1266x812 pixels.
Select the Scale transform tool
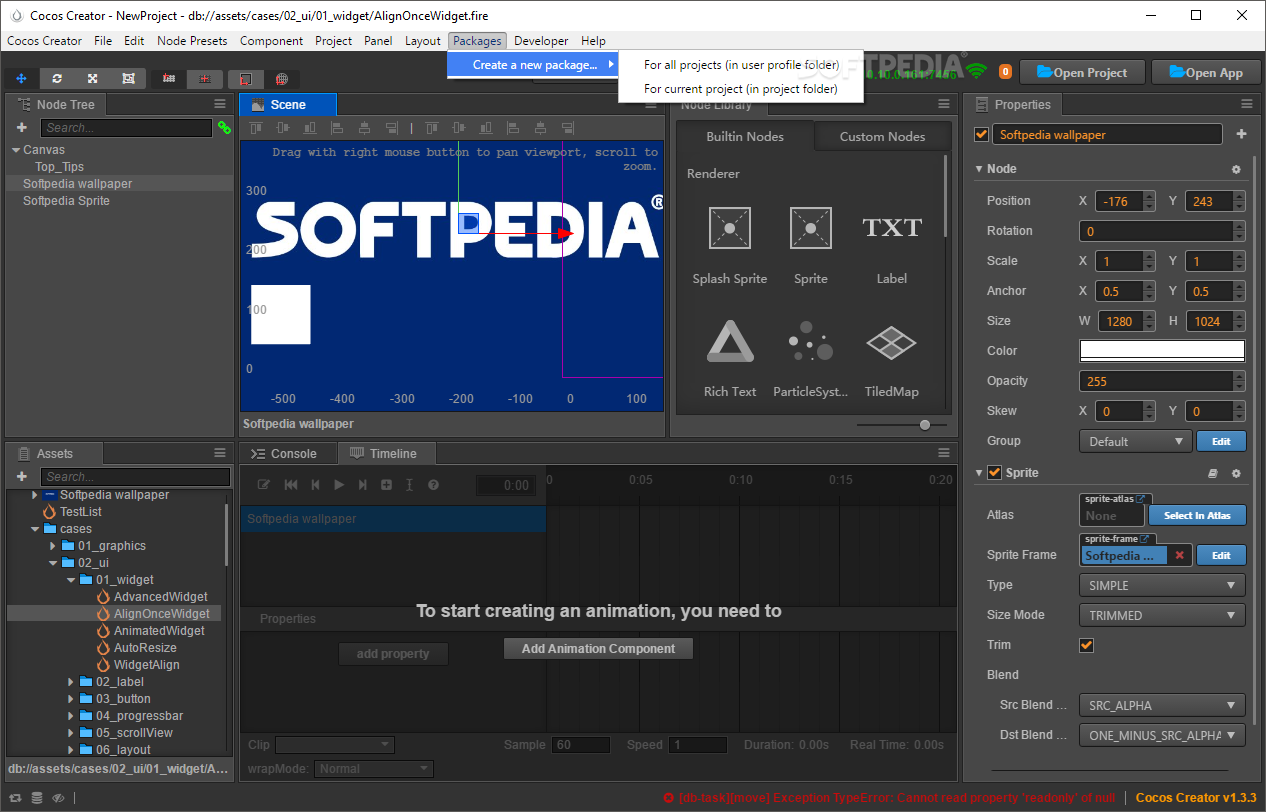point(92,78)
